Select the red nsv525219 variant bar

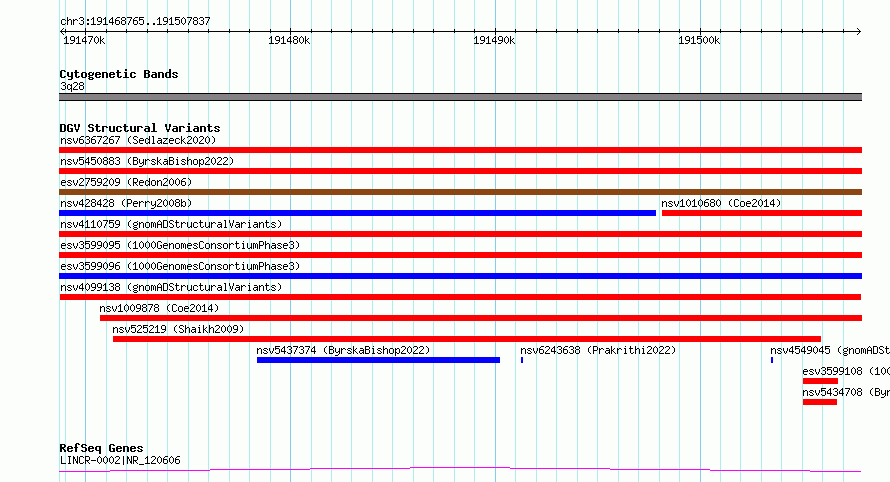467,339
